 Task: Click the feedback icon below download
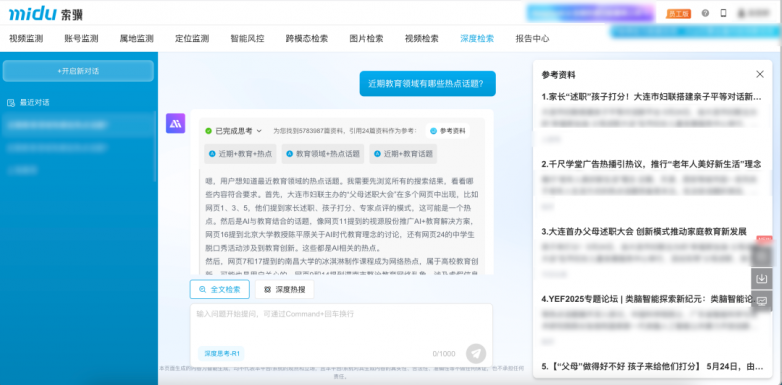tap(762, 301)
